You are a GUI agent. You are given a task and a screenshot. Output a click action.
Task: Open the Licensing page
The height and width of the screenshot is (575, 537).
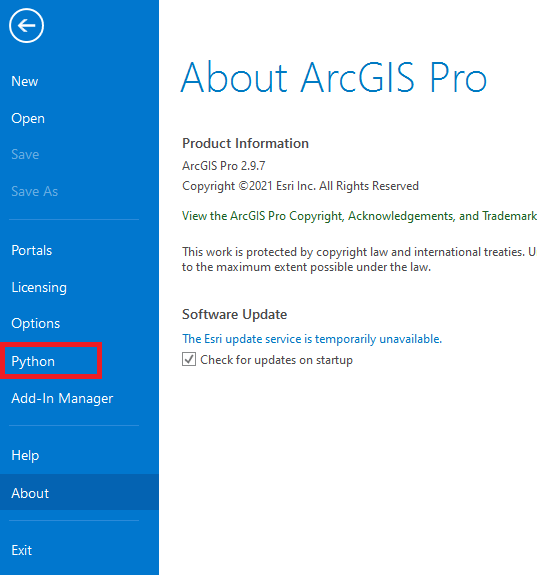39,287
